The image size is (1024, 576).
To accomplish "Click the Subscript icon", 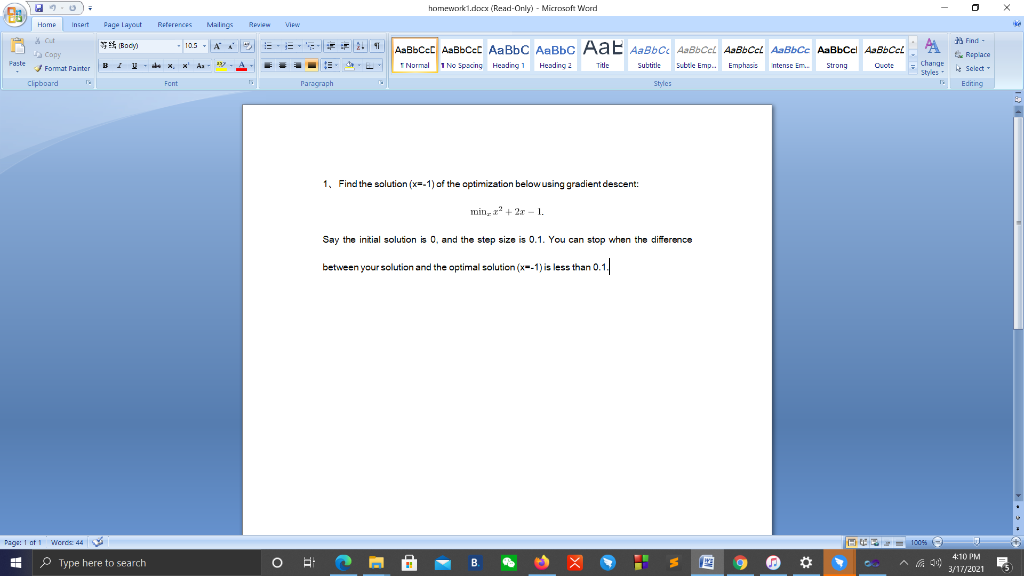I will (x=171, y=65).
